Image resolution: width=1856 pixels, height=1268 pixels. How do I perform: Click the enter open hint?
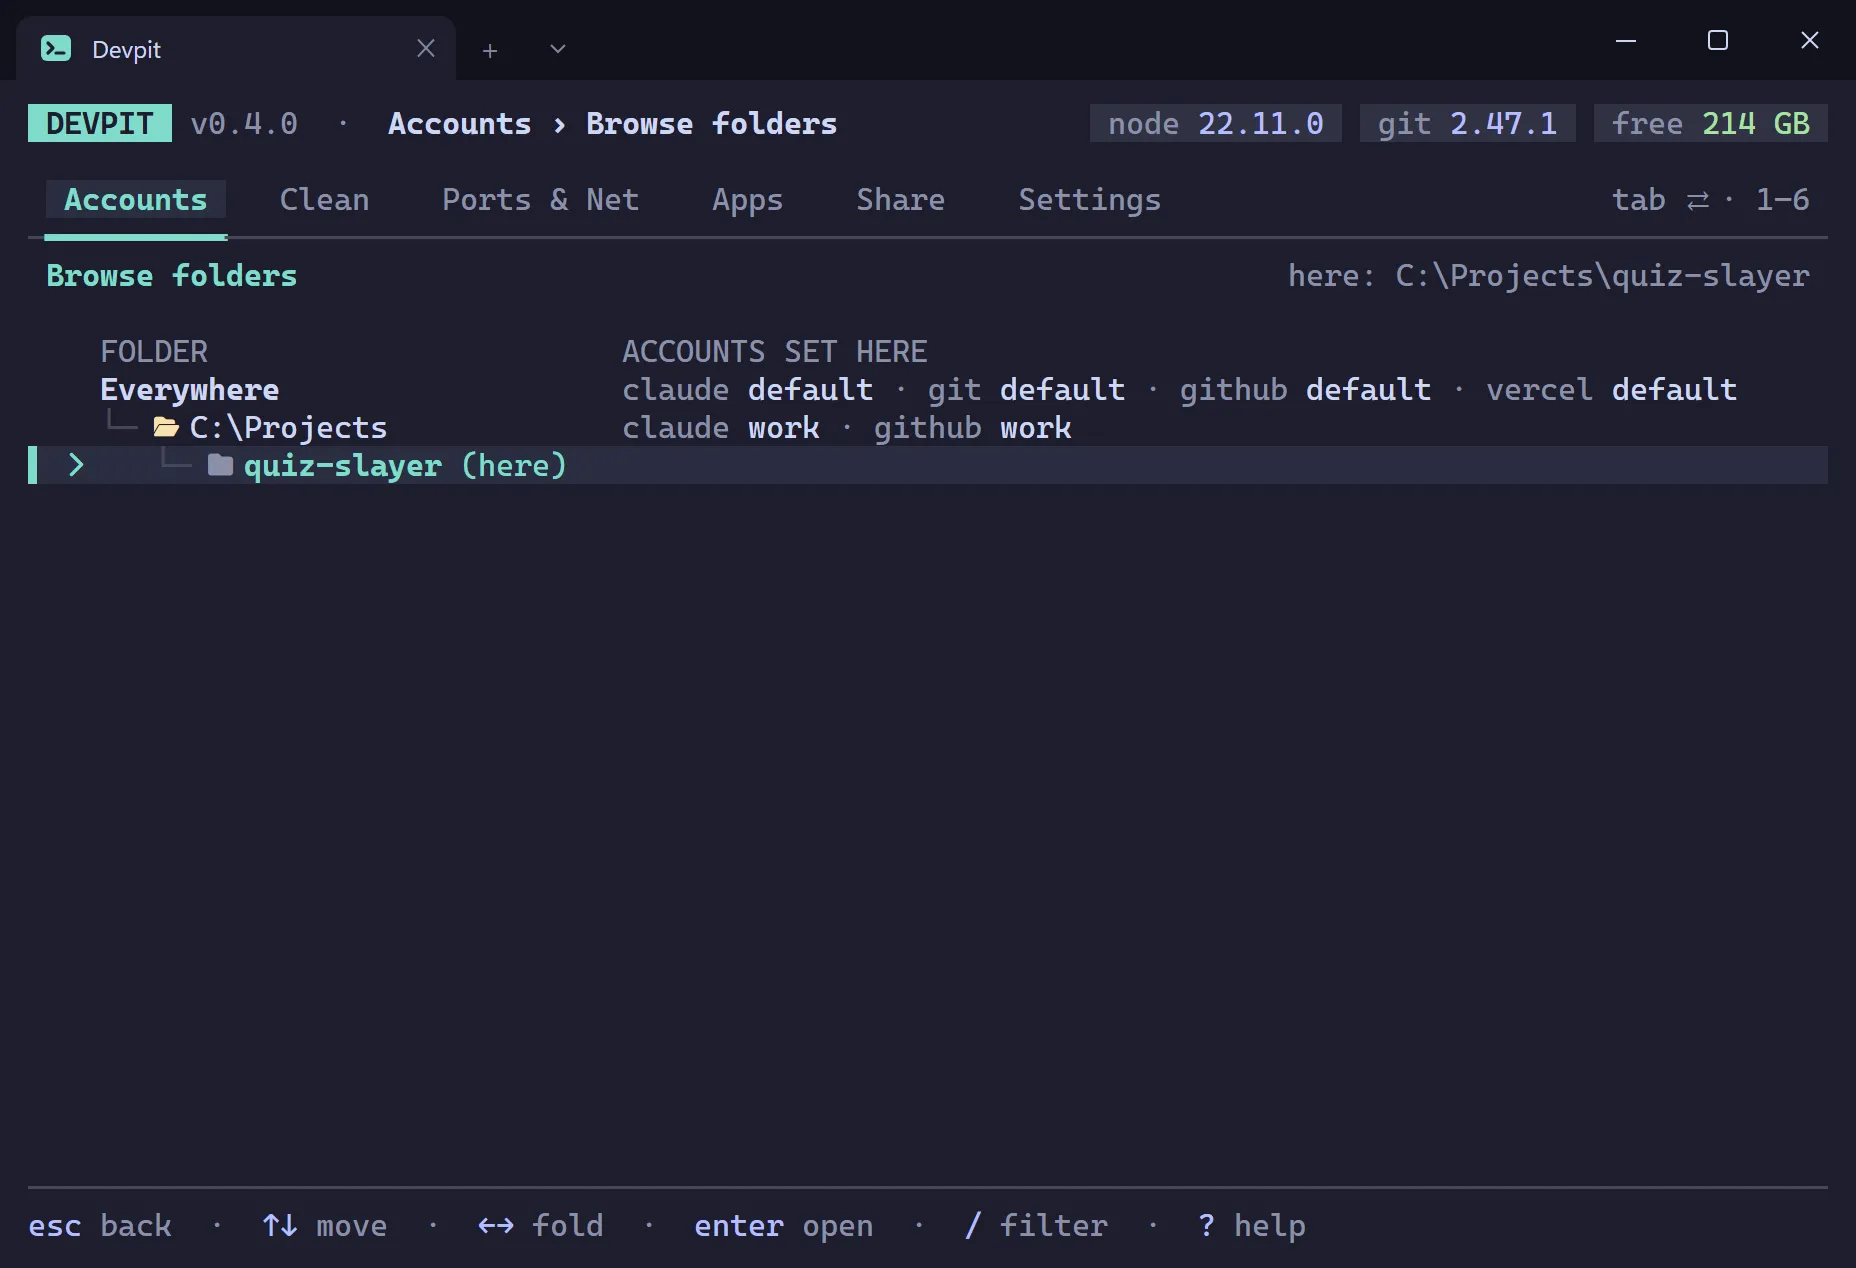(x=784, y=1225)
